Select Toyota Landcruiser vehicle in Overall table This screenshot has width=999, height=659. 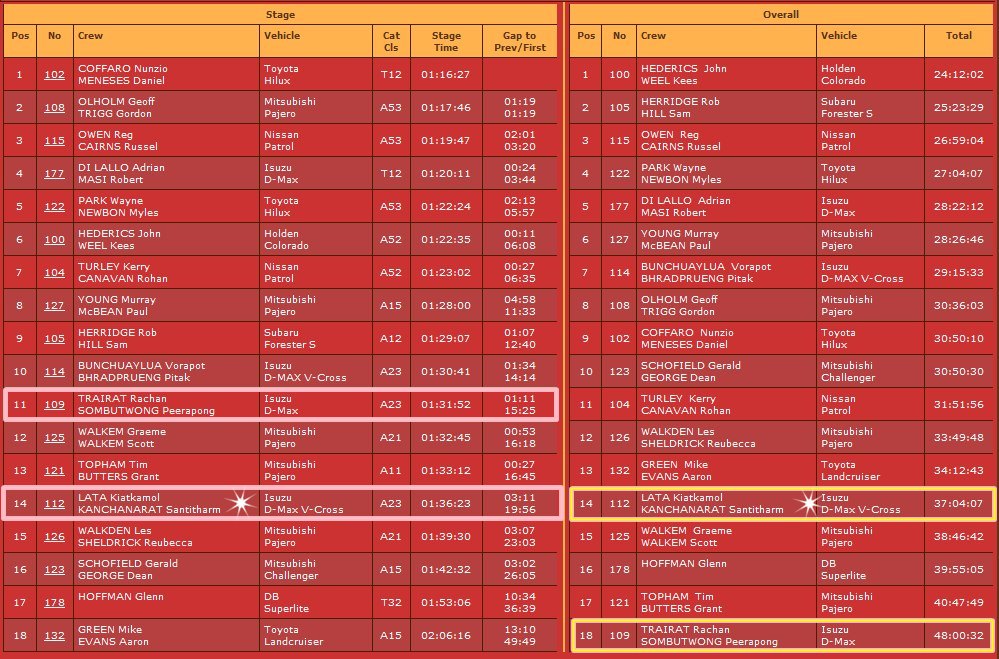click(x=850, y=470)
